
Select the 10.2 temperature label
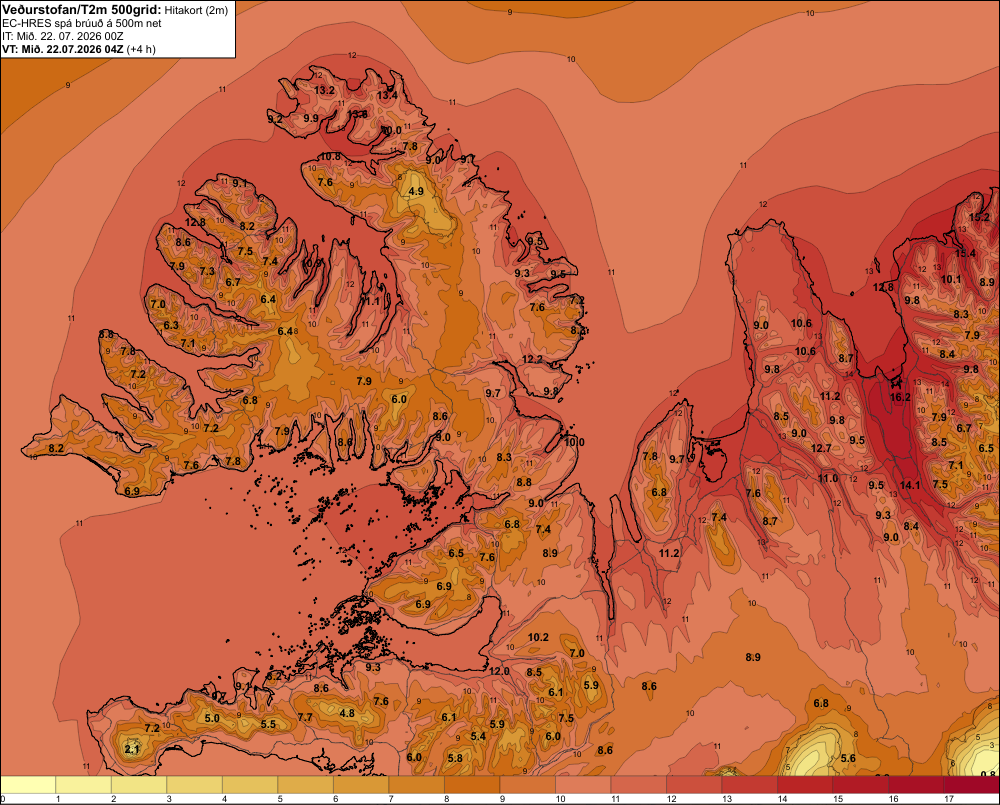[x=538, y=637]
